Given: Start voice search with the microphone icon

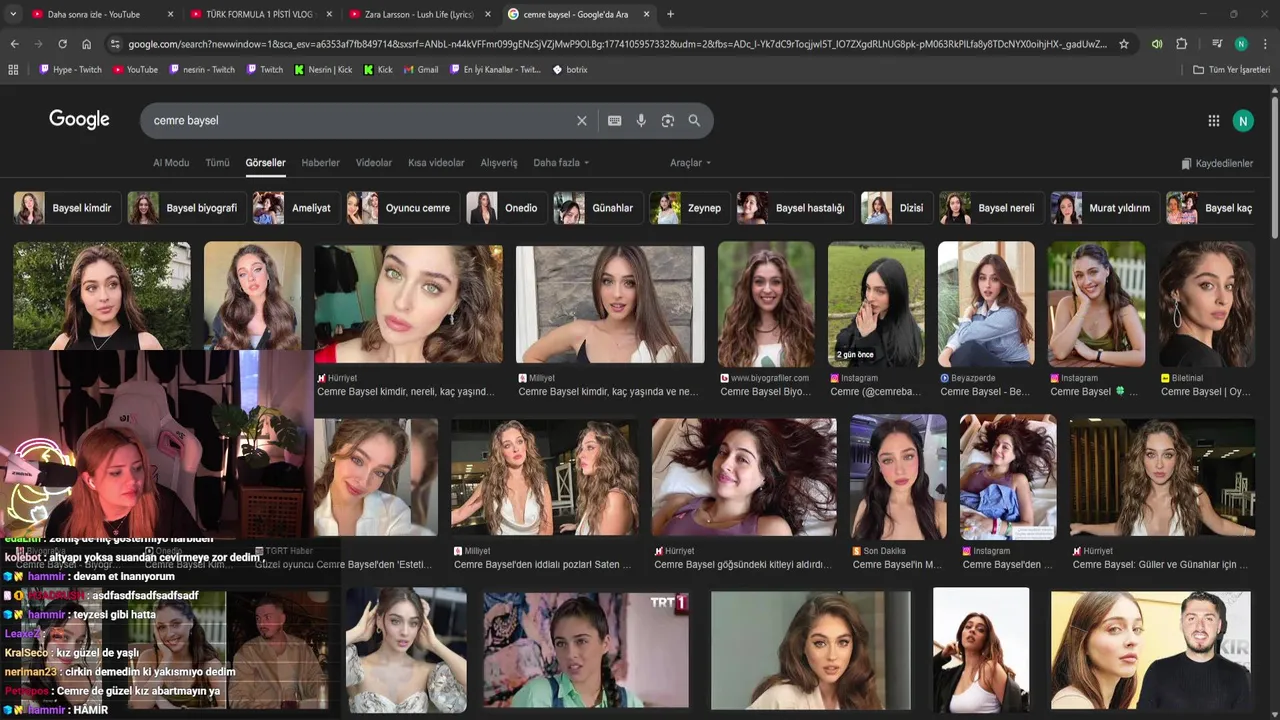Looking at the screenshot, I should point(641,121).
